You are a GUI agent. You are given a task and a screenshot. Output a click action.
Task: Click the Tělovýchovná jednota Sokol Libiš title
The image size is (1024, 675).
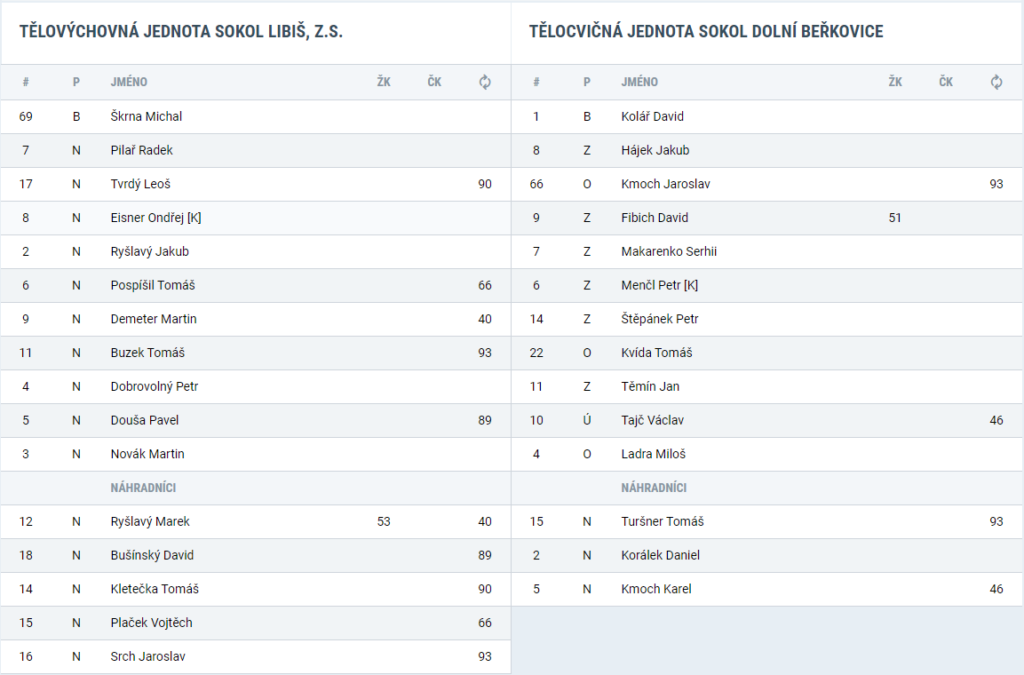[x=181, y=31]
